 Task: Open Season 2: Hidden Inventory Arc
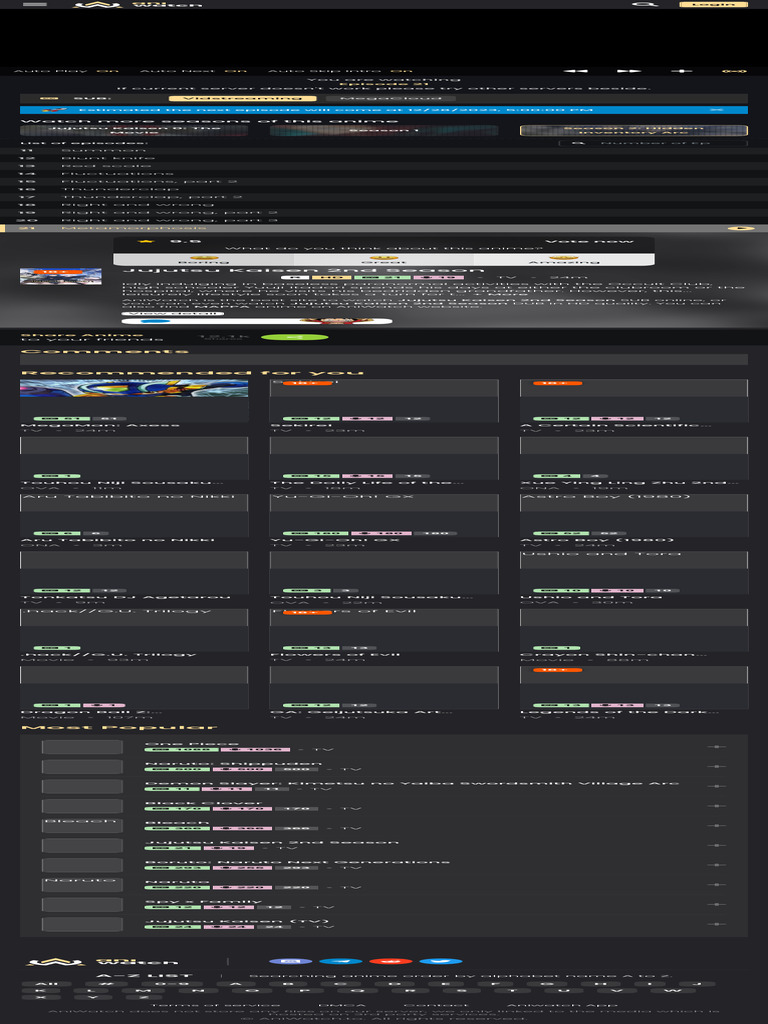(x=633, y=130)
